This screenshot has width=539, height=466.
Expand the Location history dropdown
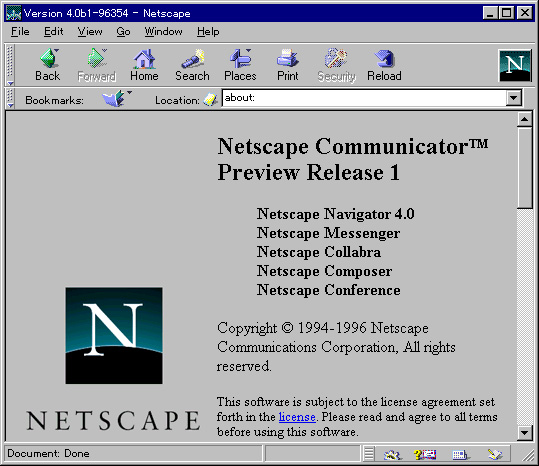click(x=514, y=98)
